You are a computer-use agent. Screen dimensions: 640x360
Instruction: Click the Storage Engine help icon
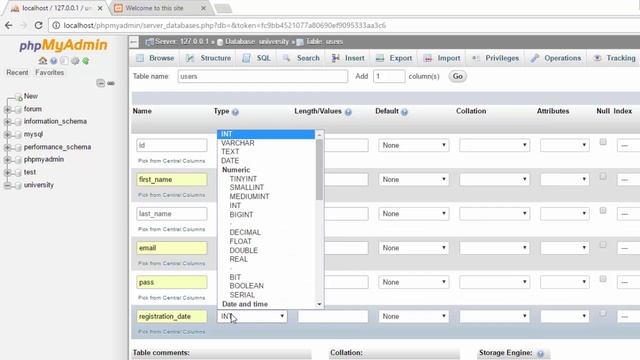click(x=540, y=353)
